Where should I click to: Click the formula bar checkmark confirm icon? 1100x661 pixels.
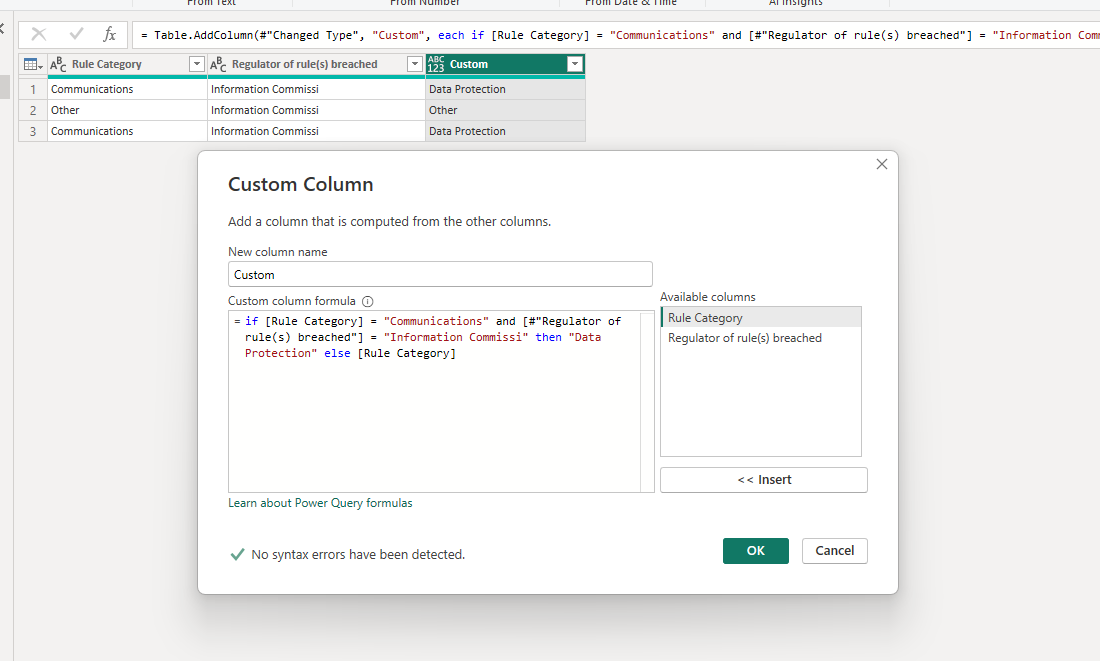point(76,34)
